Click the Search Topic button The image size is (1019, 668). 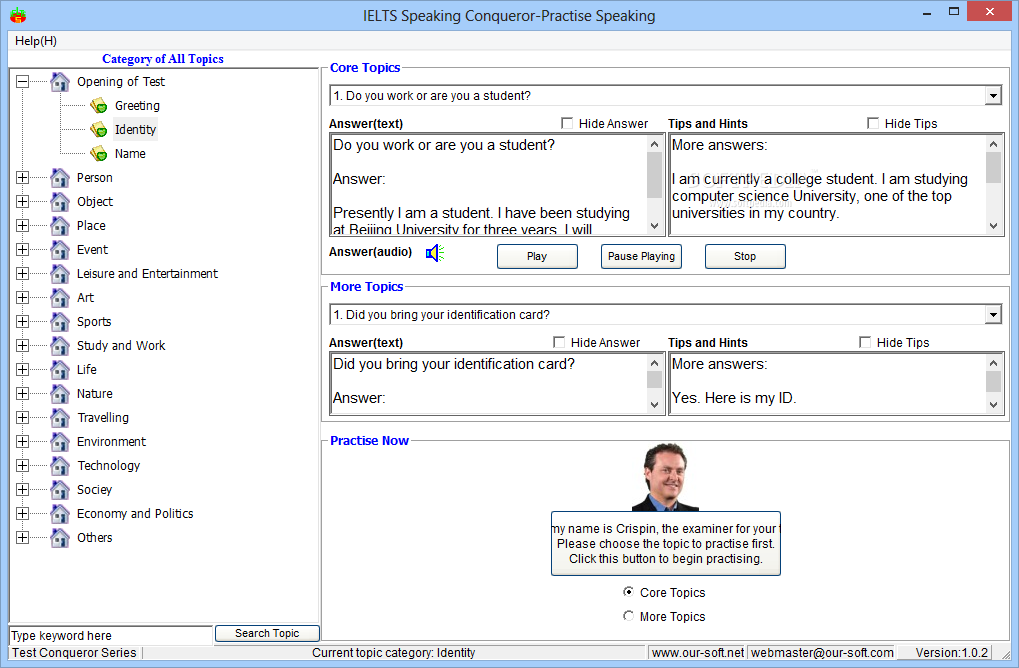pyautogui.click(x=267, y=633)
